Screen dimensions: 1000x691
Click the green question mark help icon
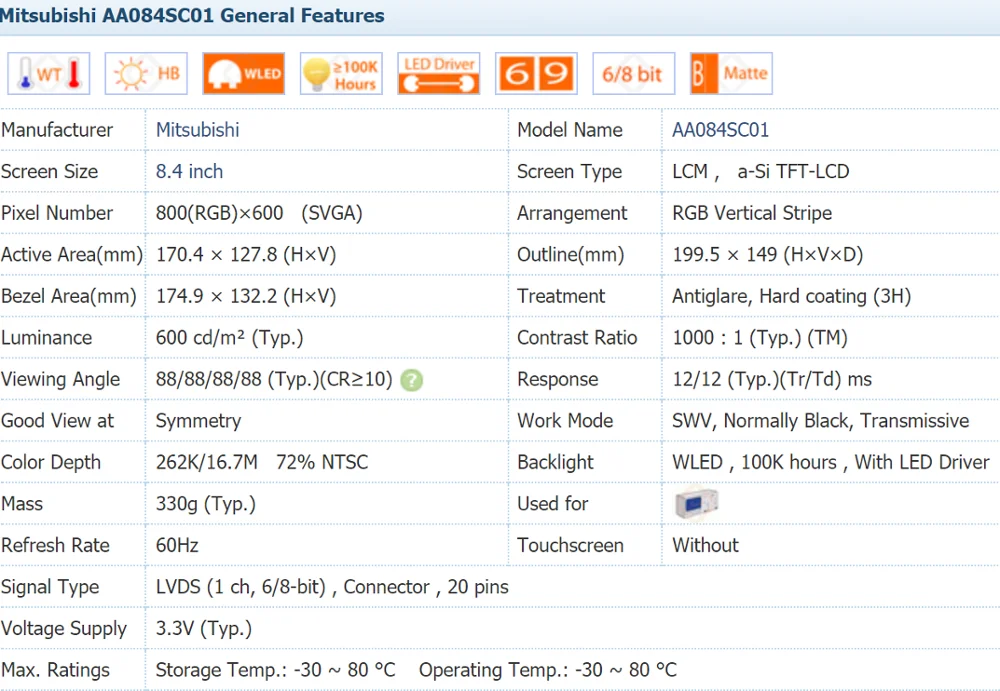coord(411,380)
